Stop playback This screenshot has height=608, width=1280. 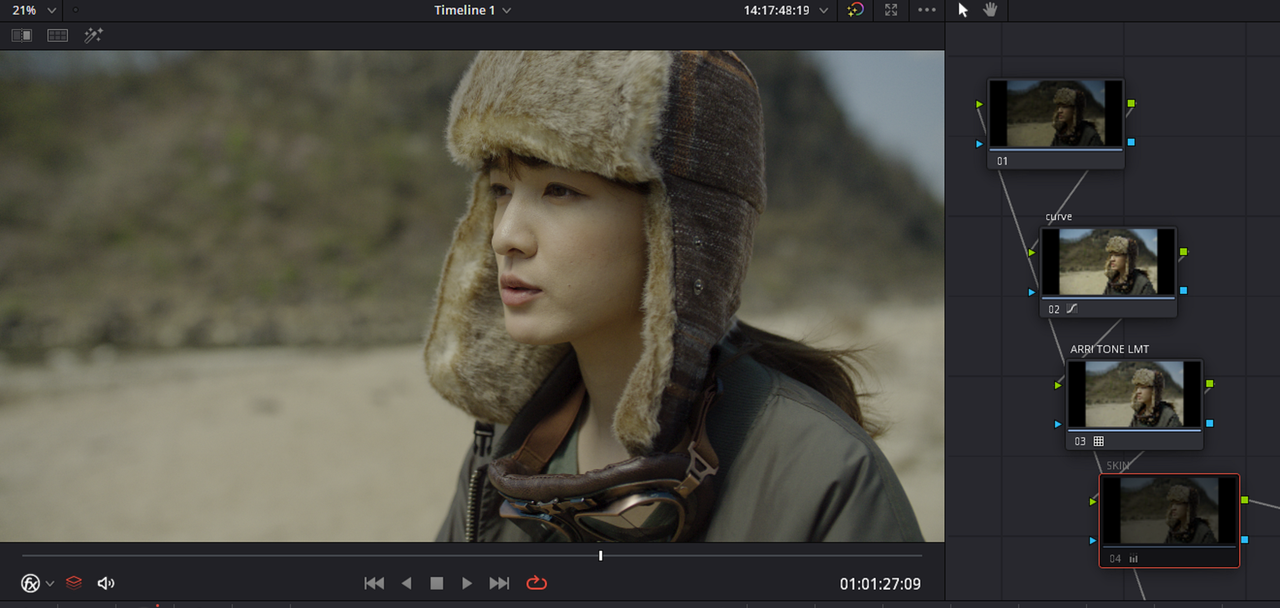[437, 583]
